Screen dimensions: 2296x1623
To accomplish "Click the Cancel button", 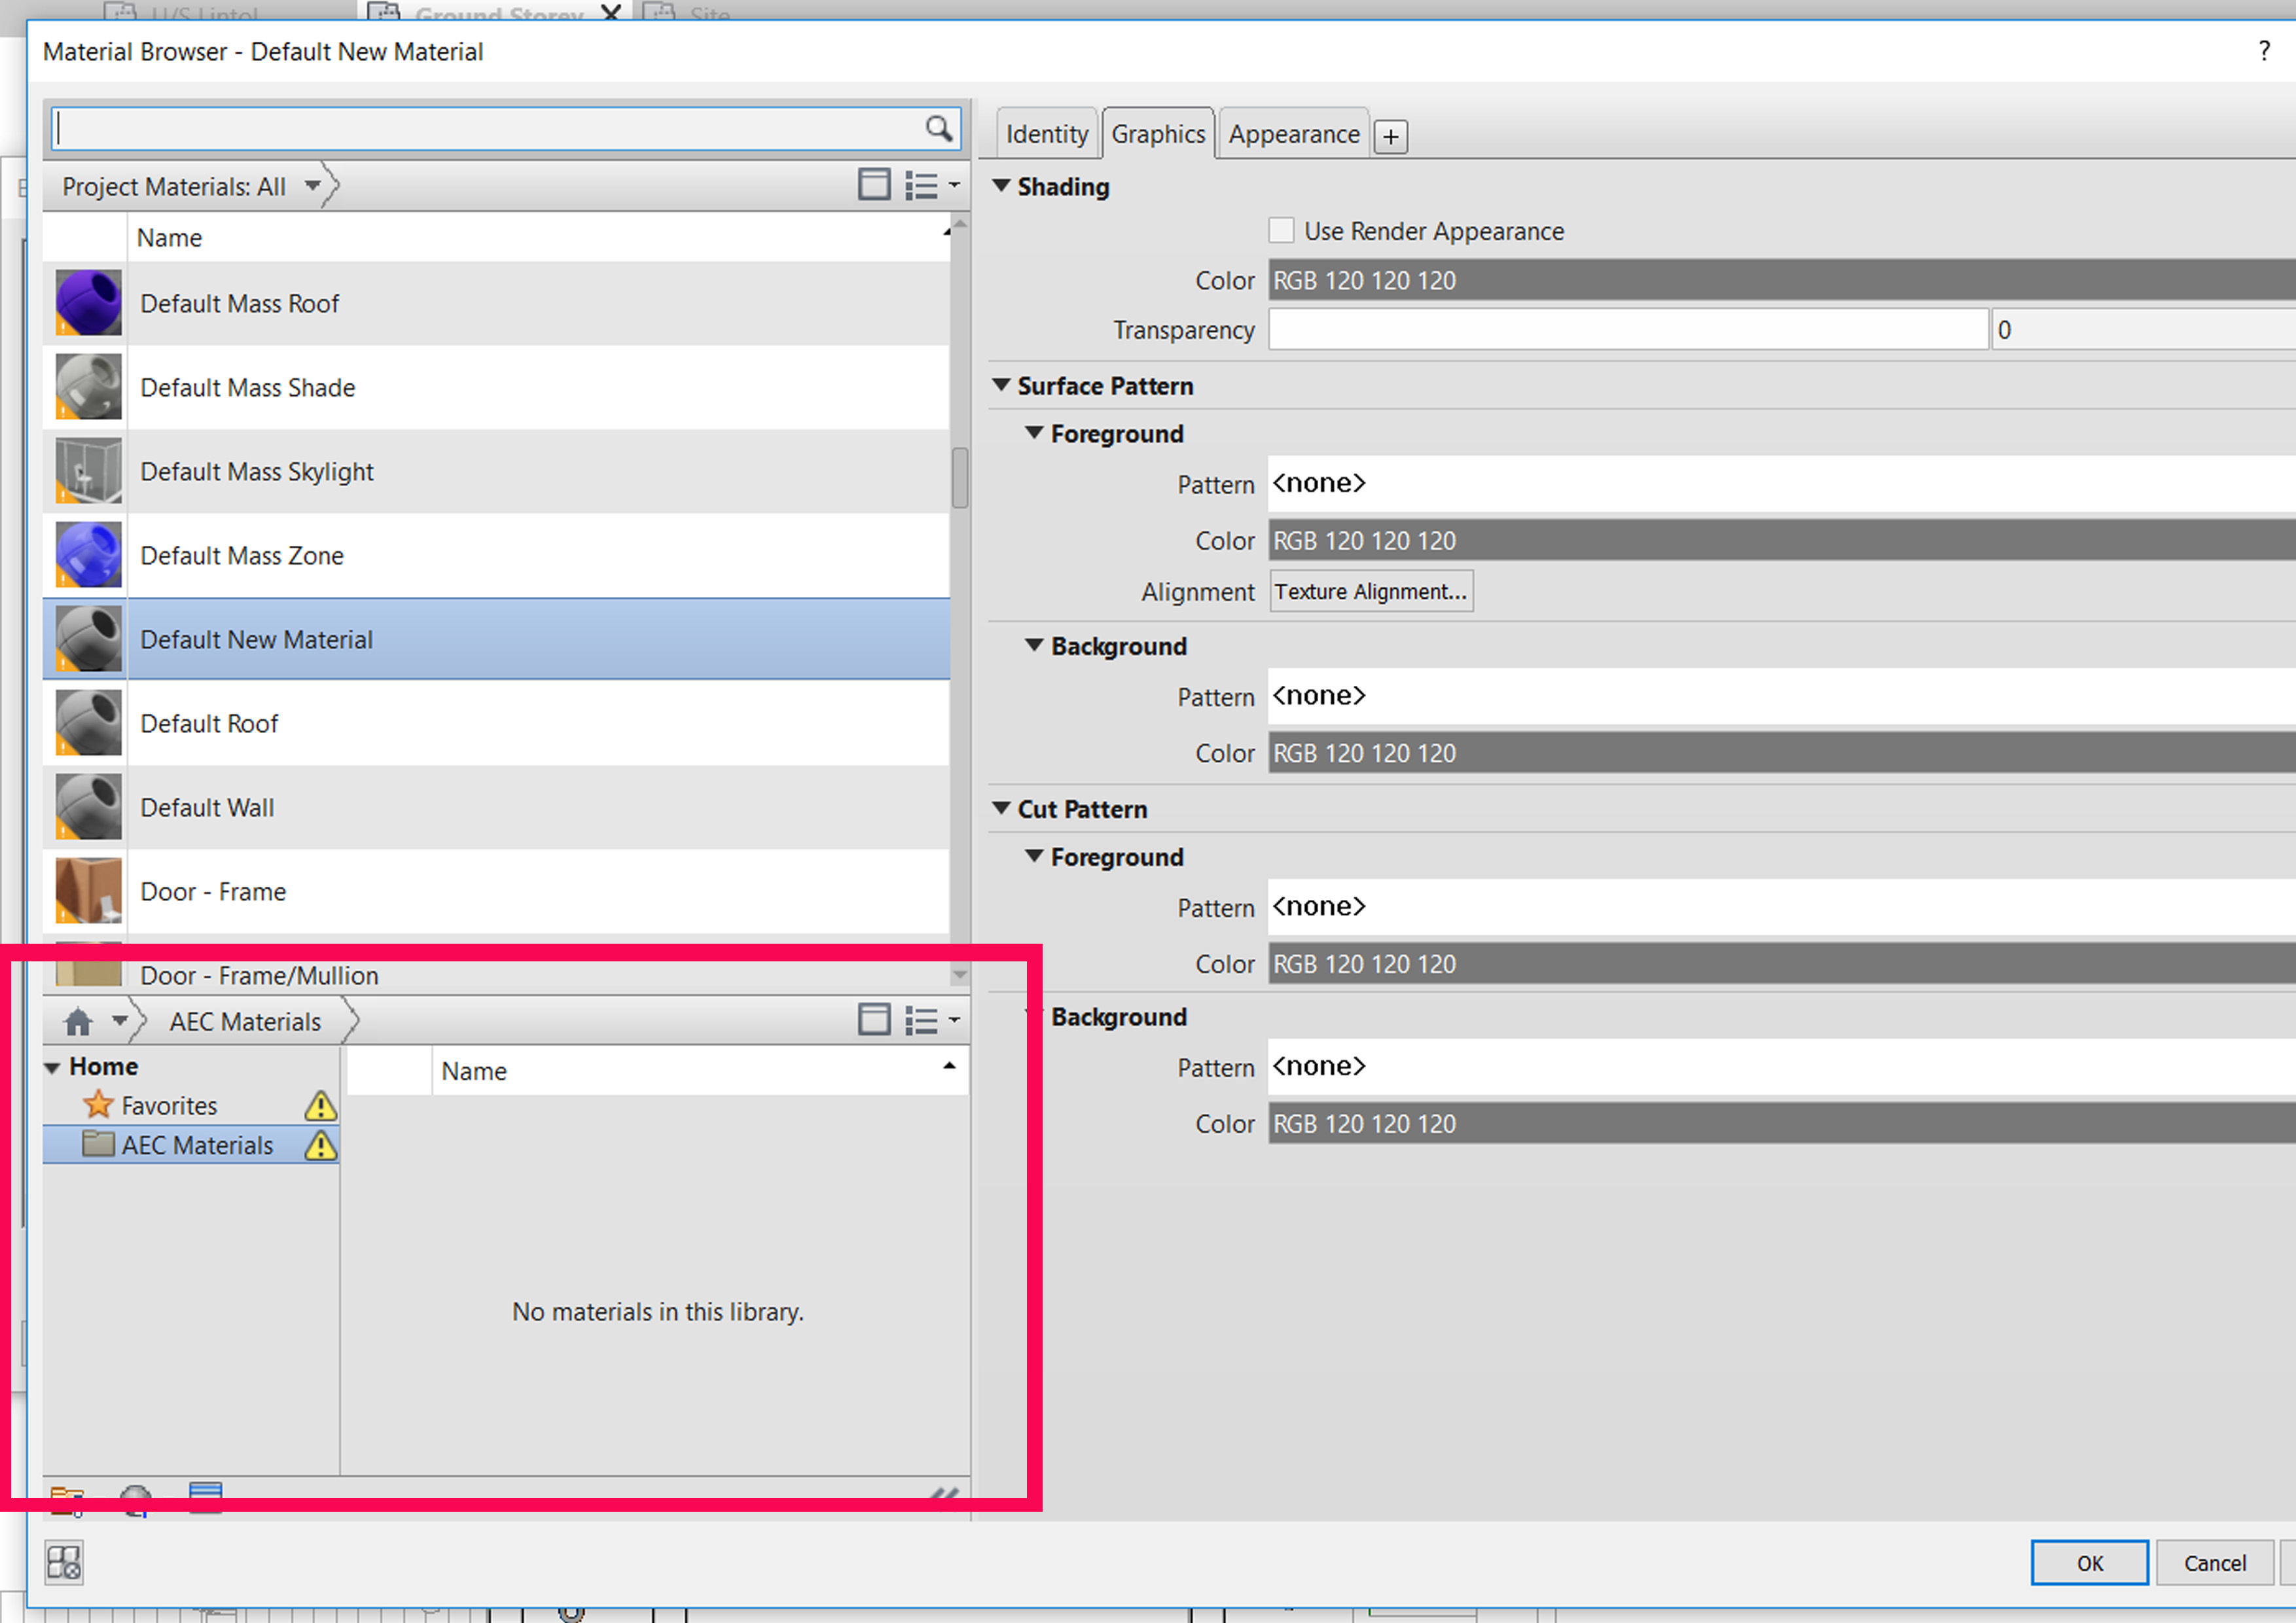I will tap(2214, 1562).
